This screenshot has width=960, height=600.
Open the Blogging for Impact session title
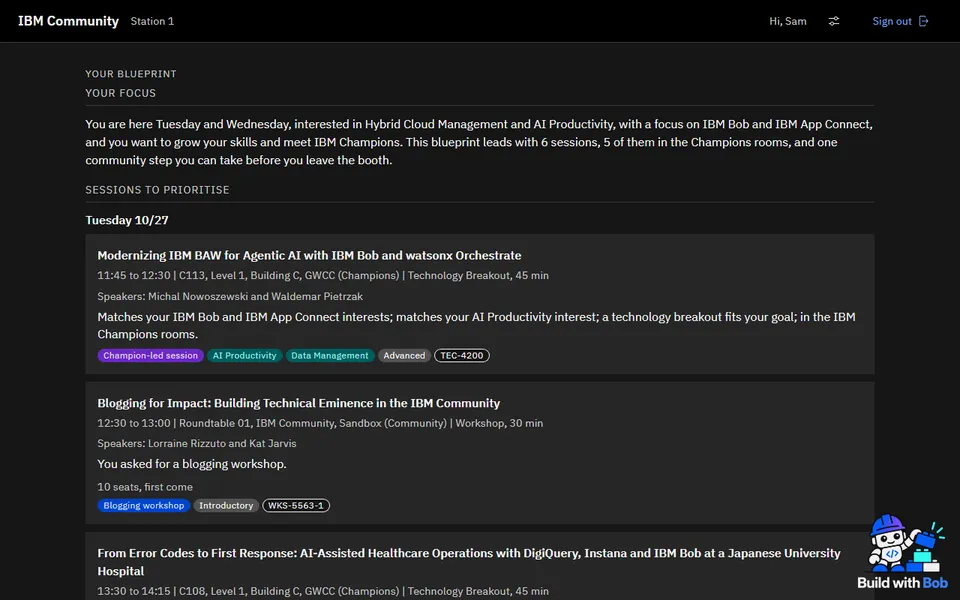point(299,403)
